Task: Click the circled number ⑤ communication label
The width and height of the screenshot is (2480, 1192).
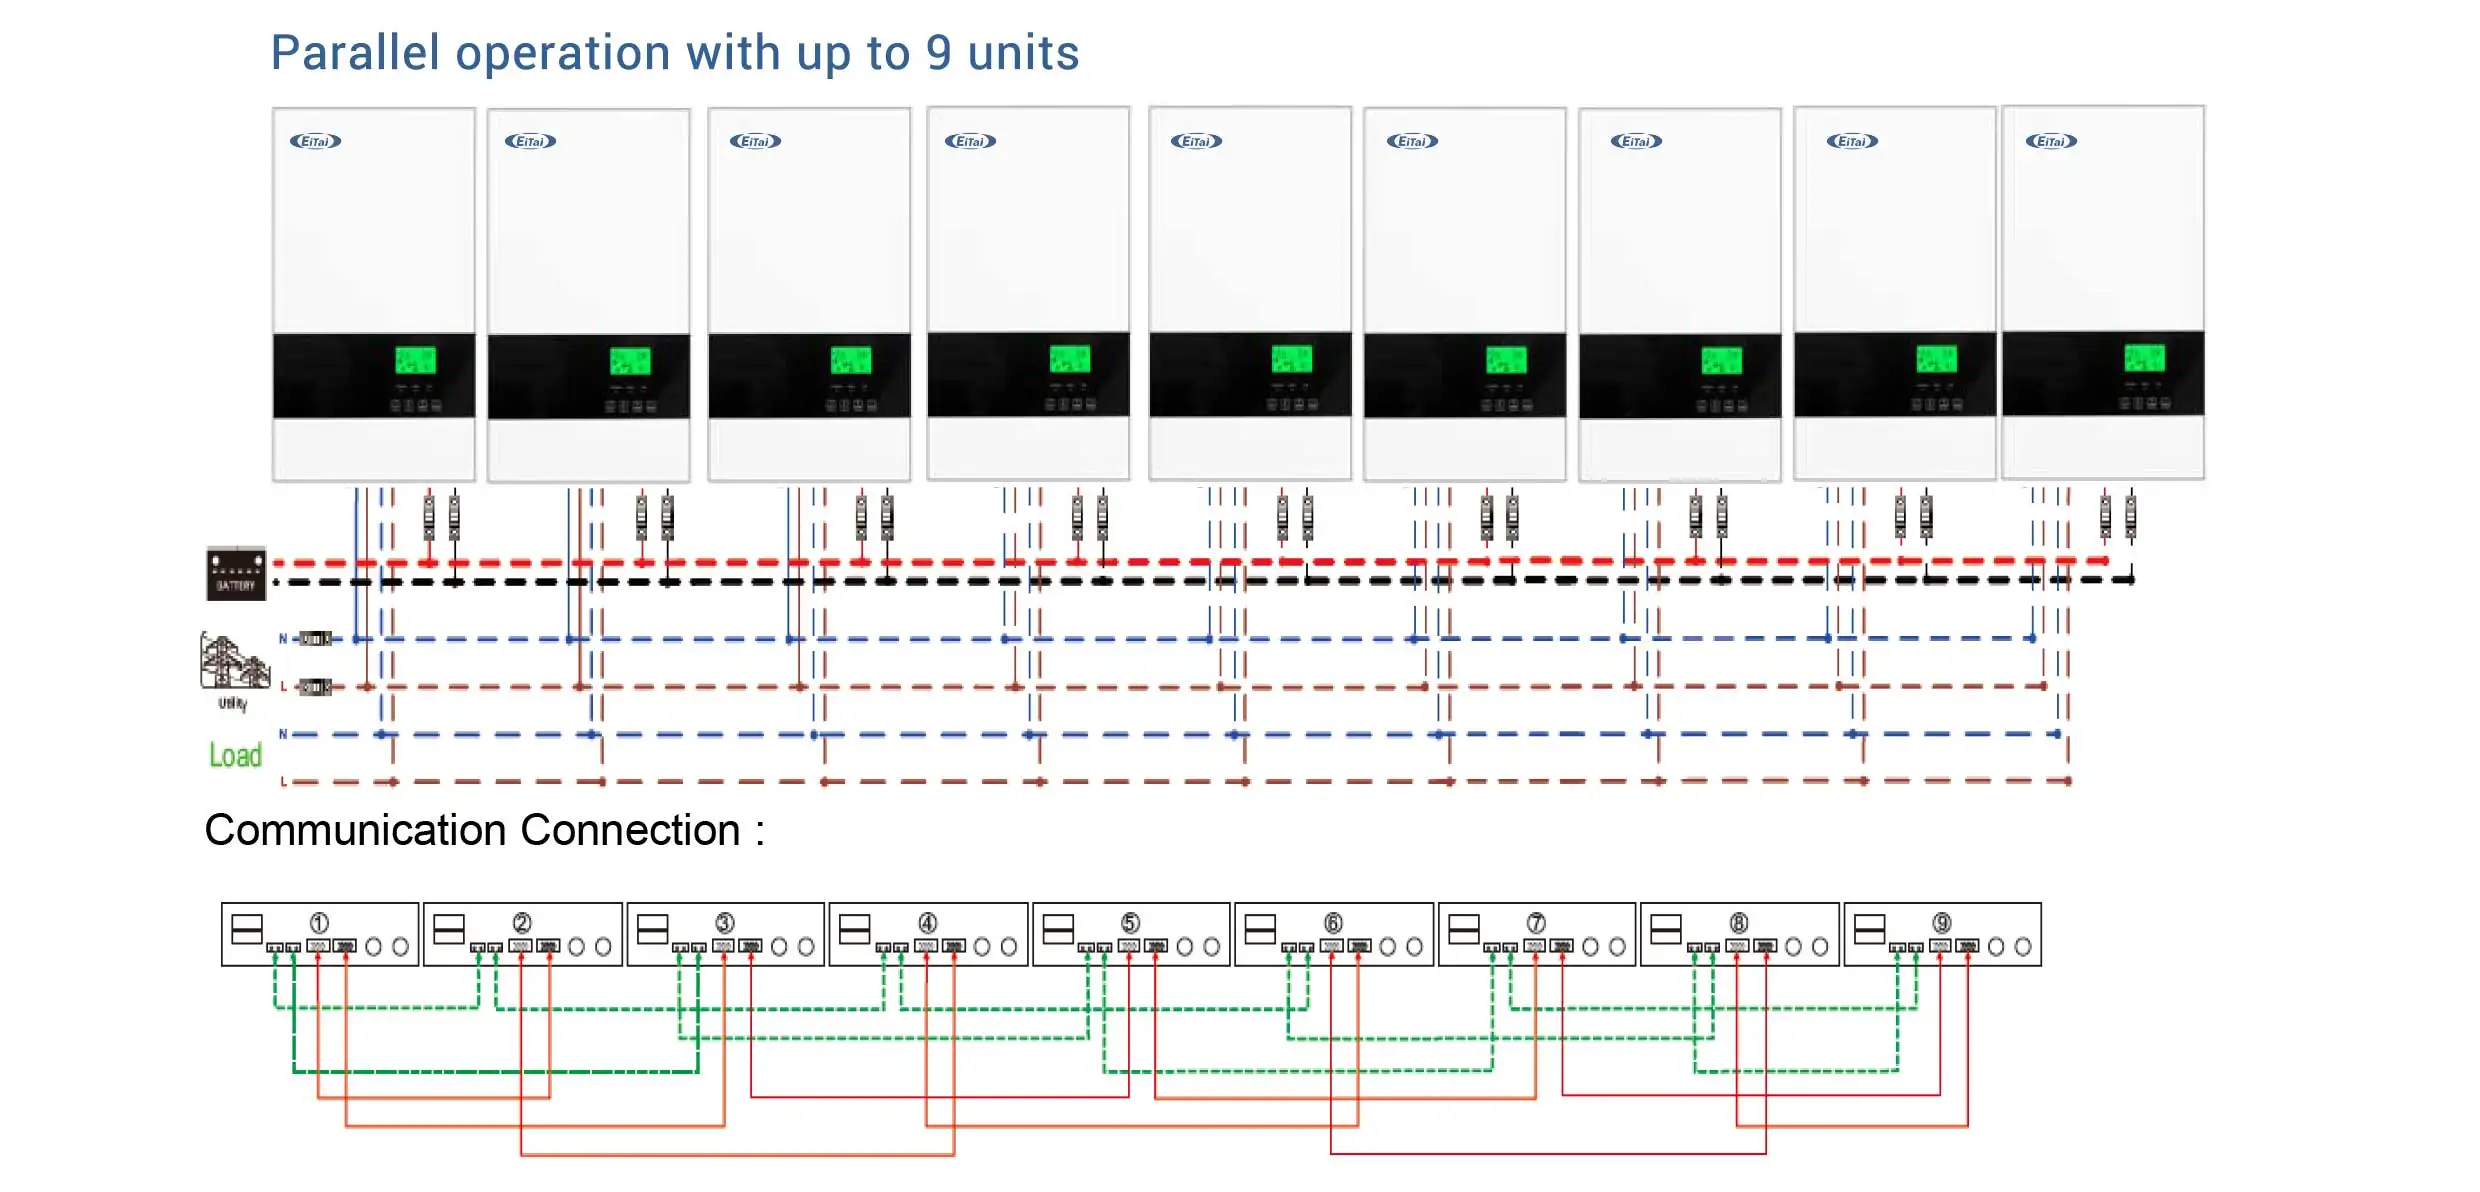Action: coord(1130,922)
